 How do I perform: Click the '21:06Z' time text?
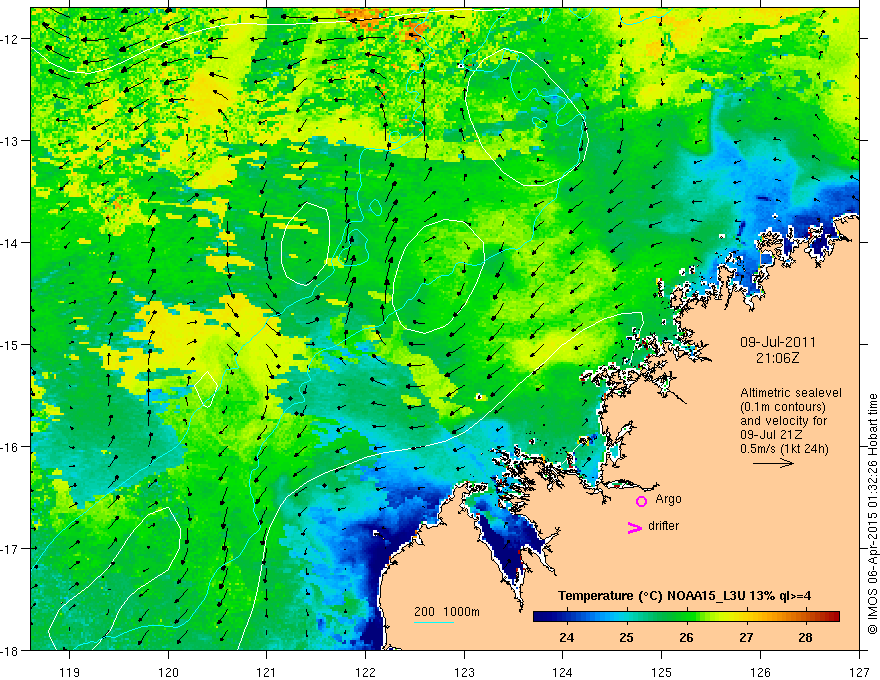(777, 358)
